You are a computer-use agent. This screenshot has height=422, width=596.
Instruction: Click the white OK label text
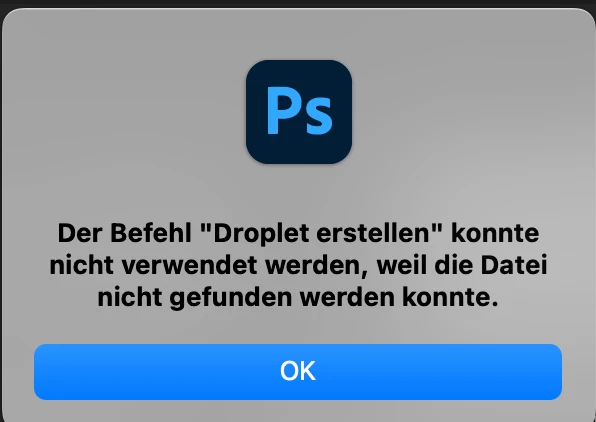[x=298, y=371]
